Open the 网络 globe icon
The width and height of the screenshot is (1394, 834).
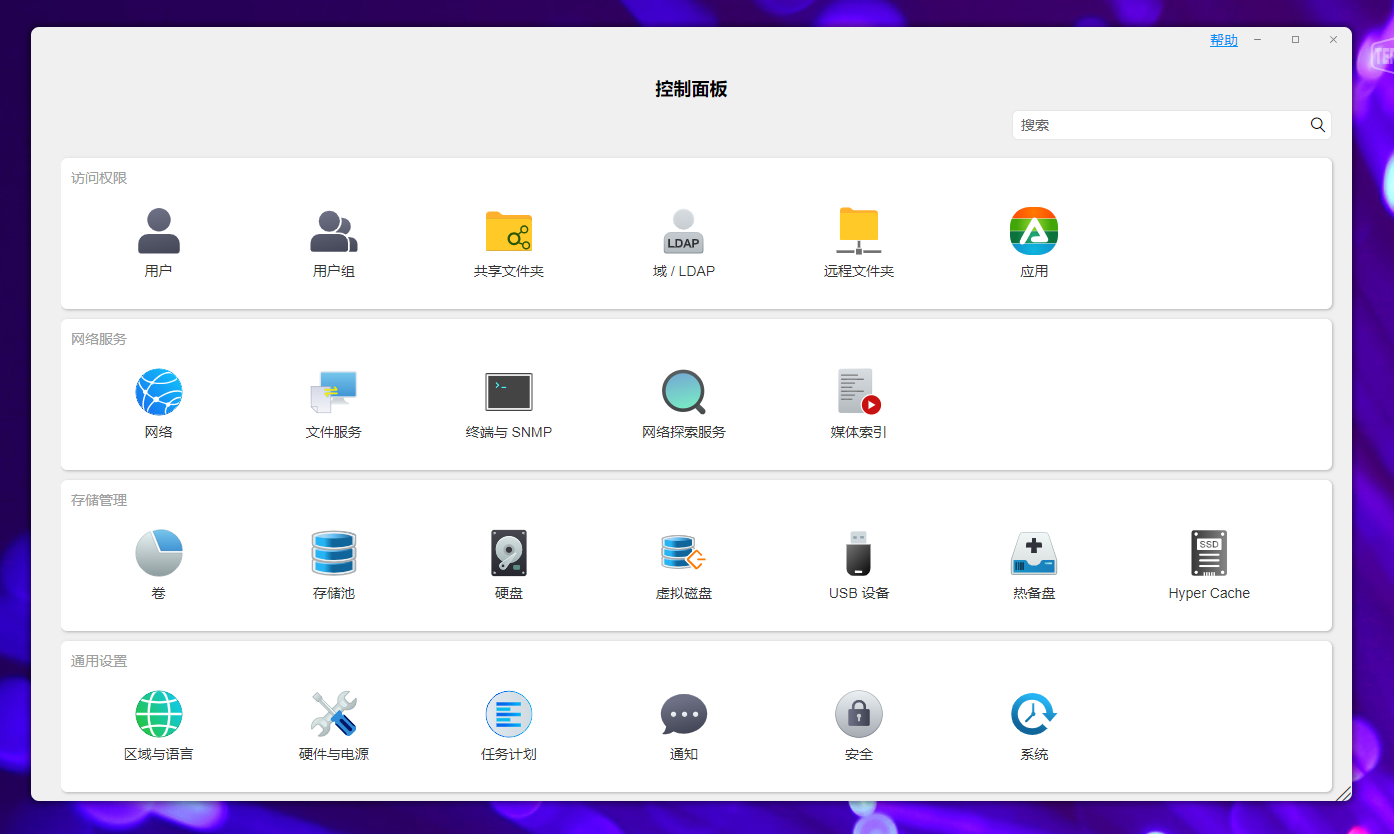tap(159, 392)
